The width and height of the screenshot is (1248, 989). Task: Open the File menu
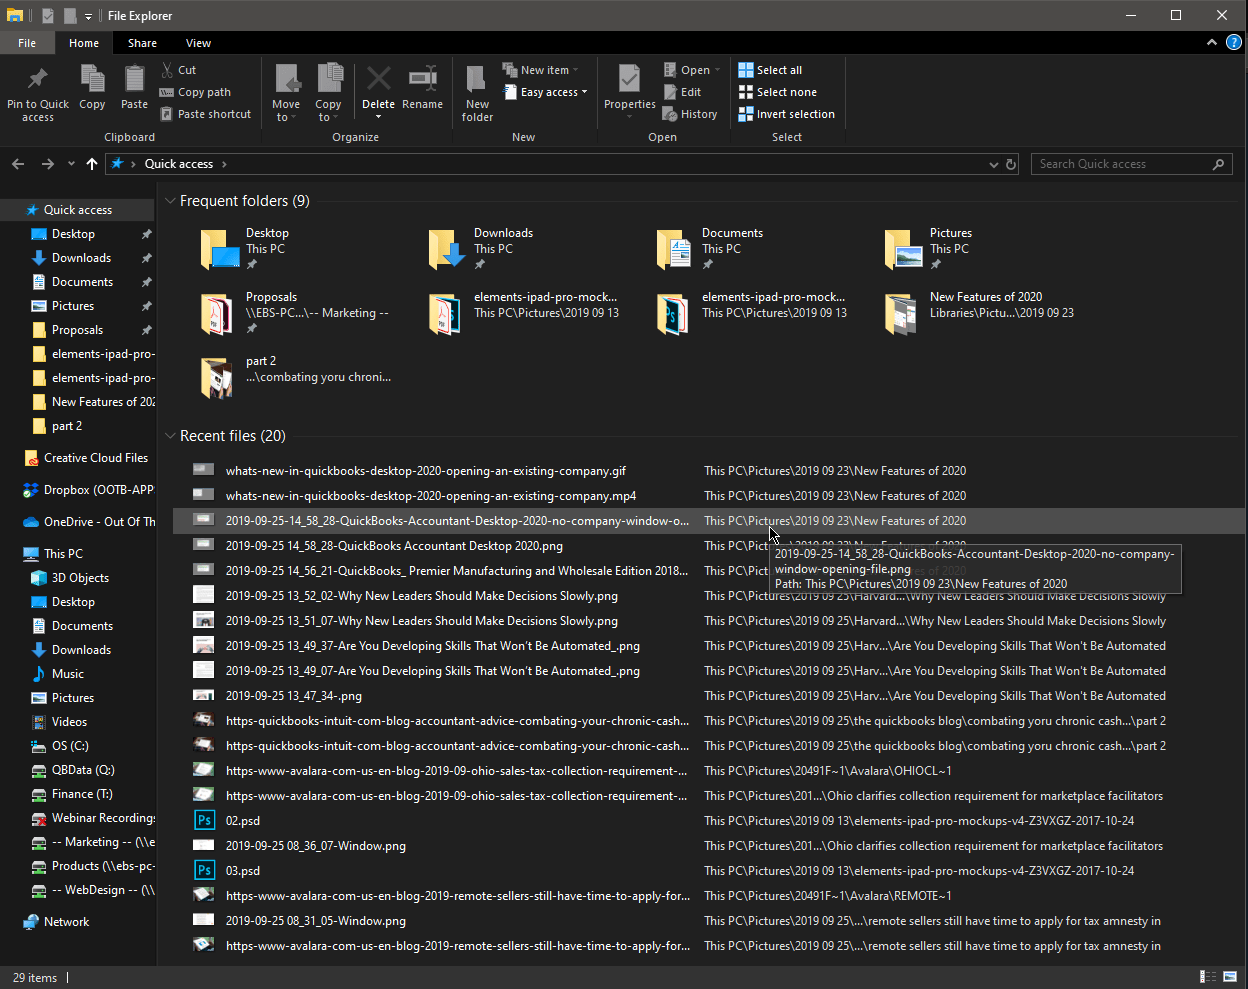click(27, 43)
